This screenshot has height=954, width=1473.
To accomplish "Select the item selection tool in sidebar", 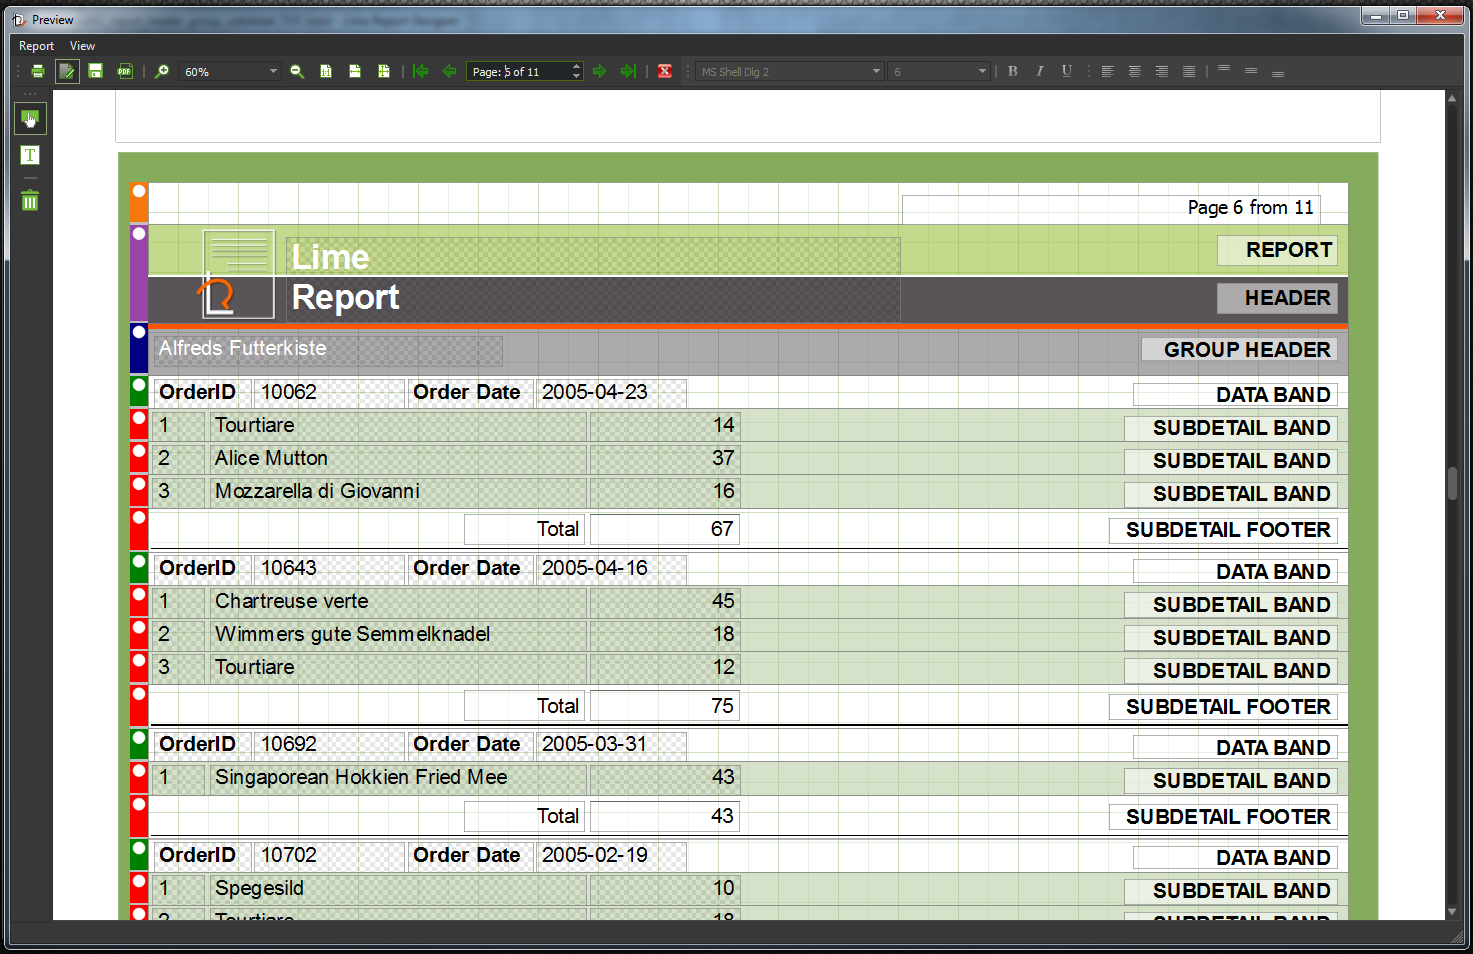I will (x=30, y=118).
